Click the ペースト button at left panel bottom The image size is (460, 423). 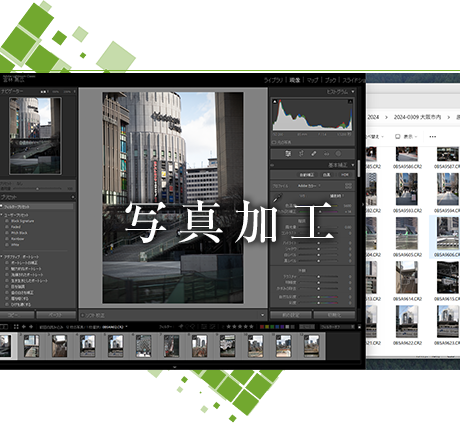[56, 315]
